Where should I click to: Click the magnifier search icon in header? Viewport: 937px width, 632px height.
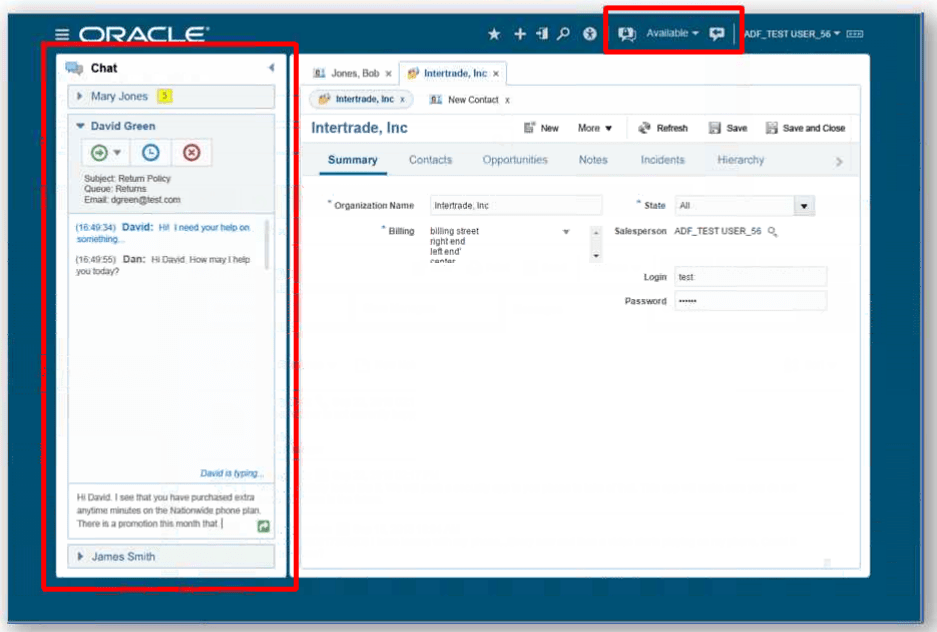pos(564,34)
